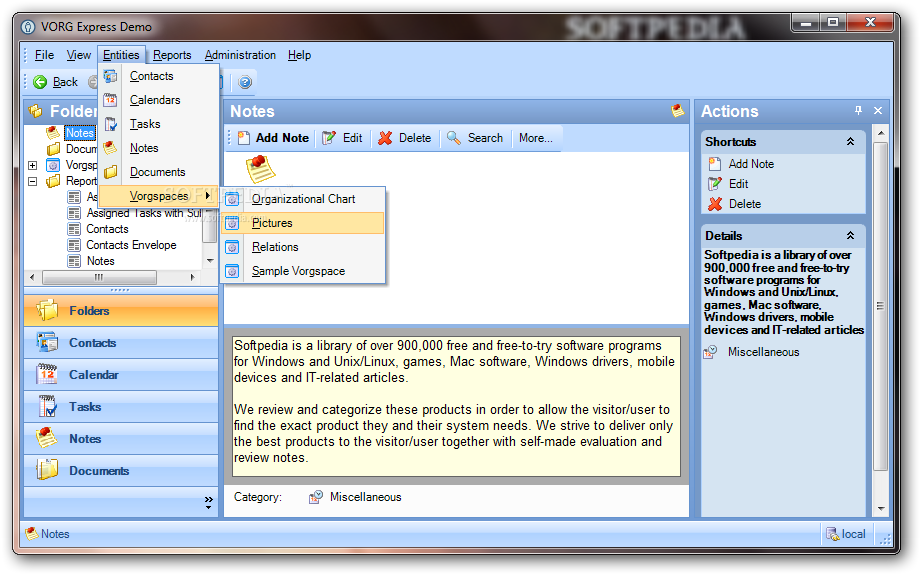The height and width of the screenshot is (575, 921).
Task: Click the Sample Vorgspace icon
Action: pos(233,271)
